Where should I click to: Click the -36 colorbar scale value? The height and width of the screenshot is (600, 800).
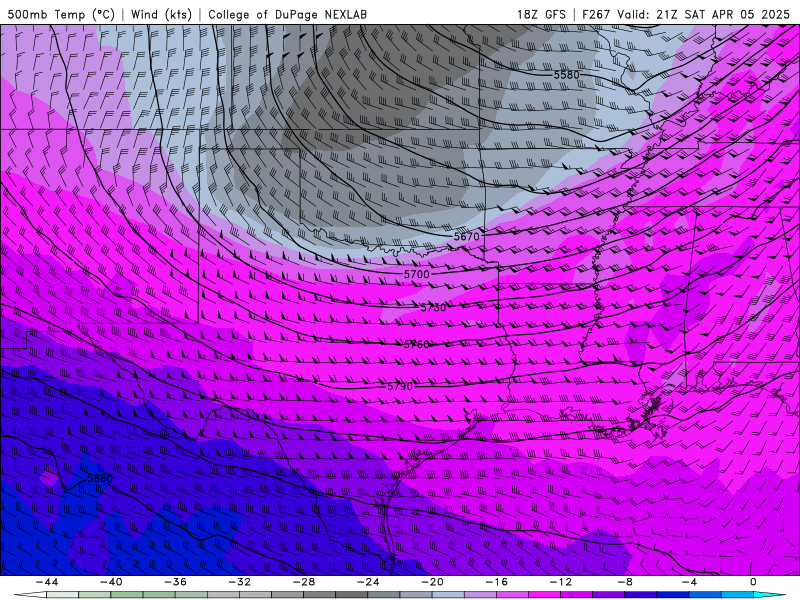pyautogui.click(x=176, y=582)
